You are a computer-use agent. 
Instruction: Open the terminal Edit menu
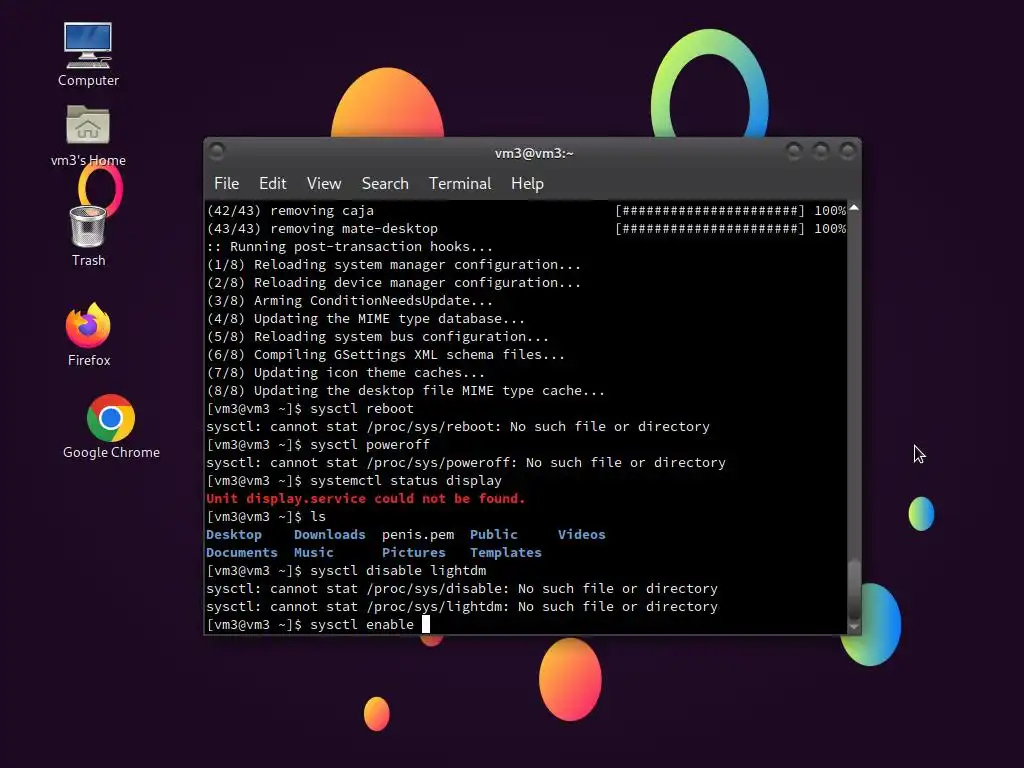tap(272, 184)
